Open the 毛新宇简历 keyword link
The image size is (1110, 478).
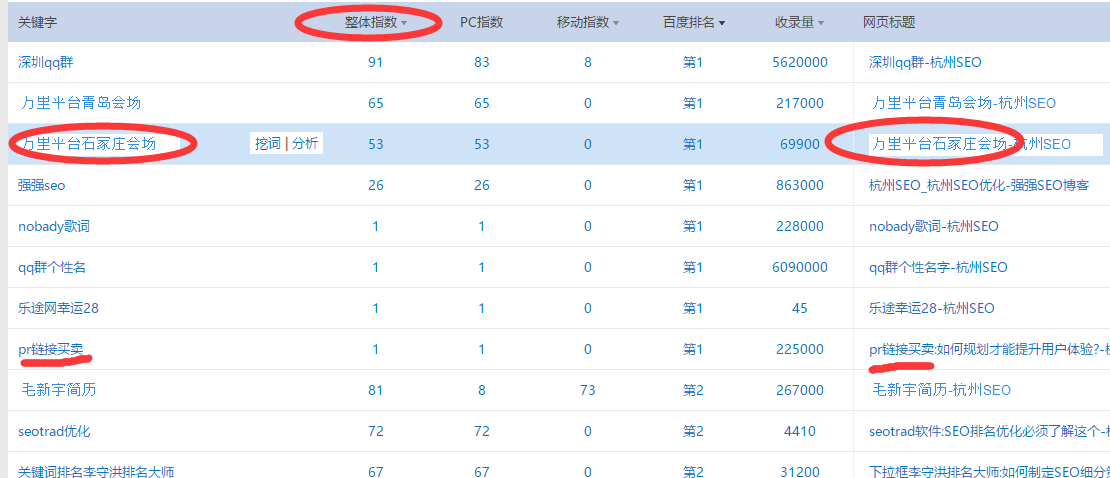coord(59,390)
